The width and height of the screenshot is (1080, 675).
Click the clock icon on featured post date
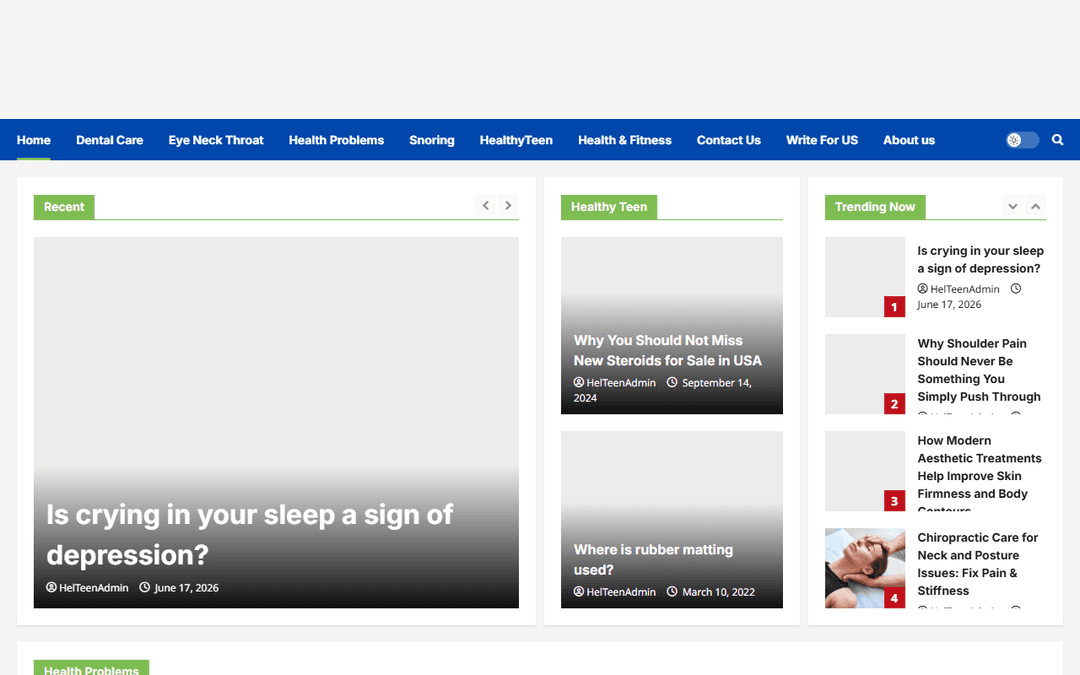point(145,588)
